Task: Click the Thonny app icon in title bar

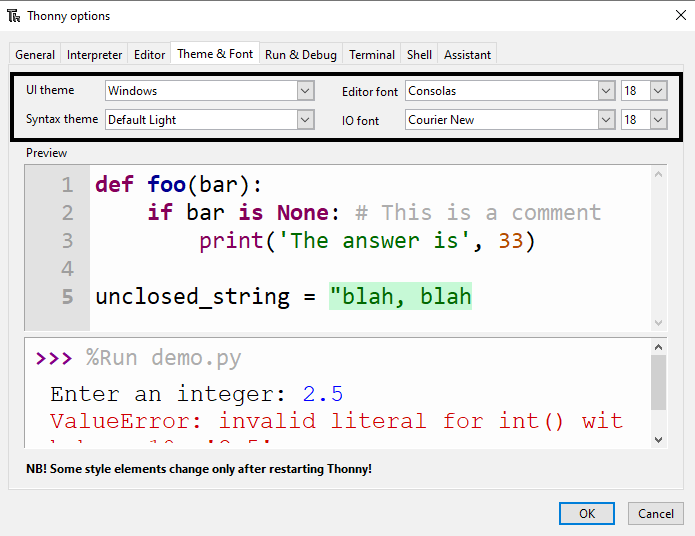Action: click(x=14, y=16)
